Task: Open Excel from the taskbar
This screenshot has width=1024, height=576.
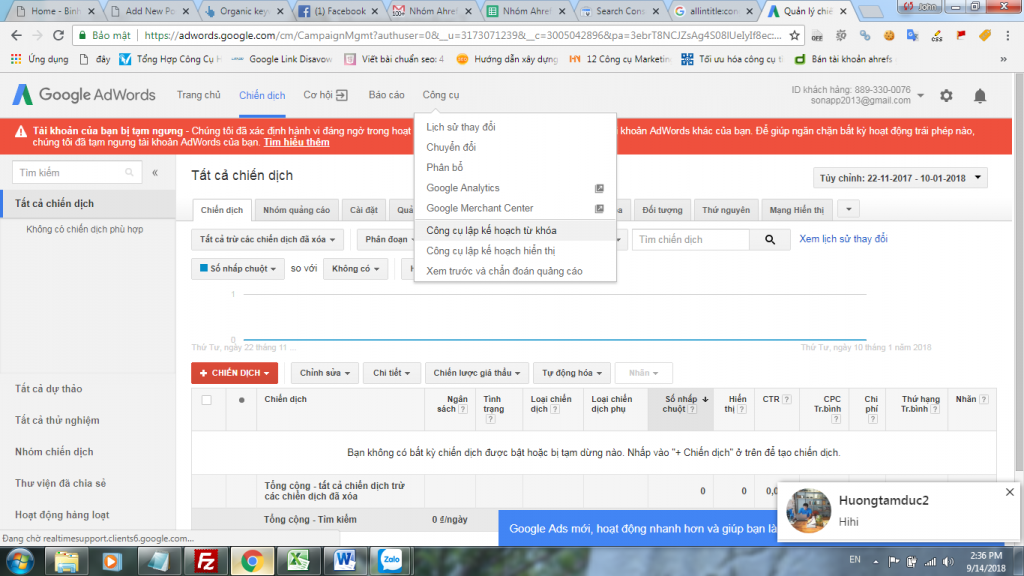Action: [298, 561]
